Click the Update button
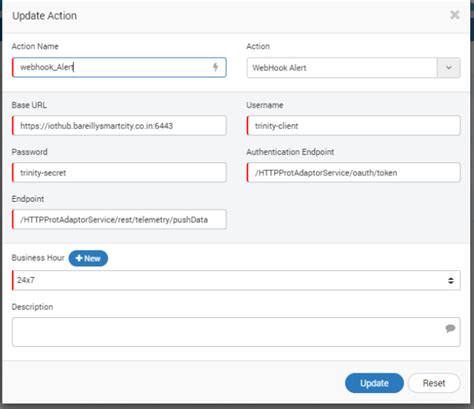Screen dimensions: 474x409 pos(374,383)
